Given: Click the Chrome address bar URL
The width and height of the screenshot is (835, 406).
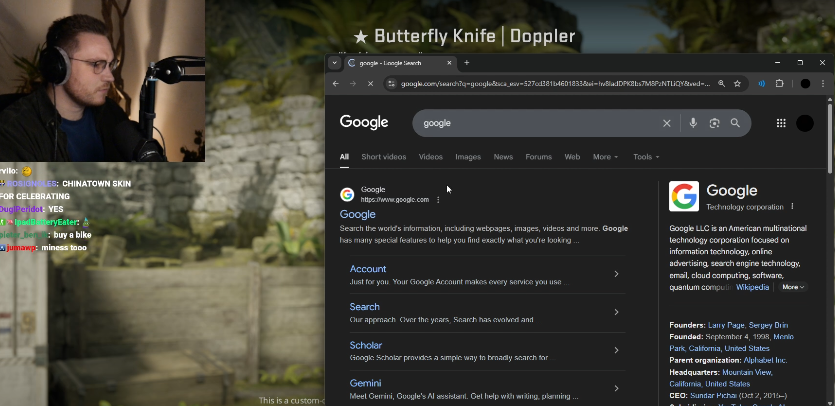Looking at the screenshot, I should pos(555,84).
